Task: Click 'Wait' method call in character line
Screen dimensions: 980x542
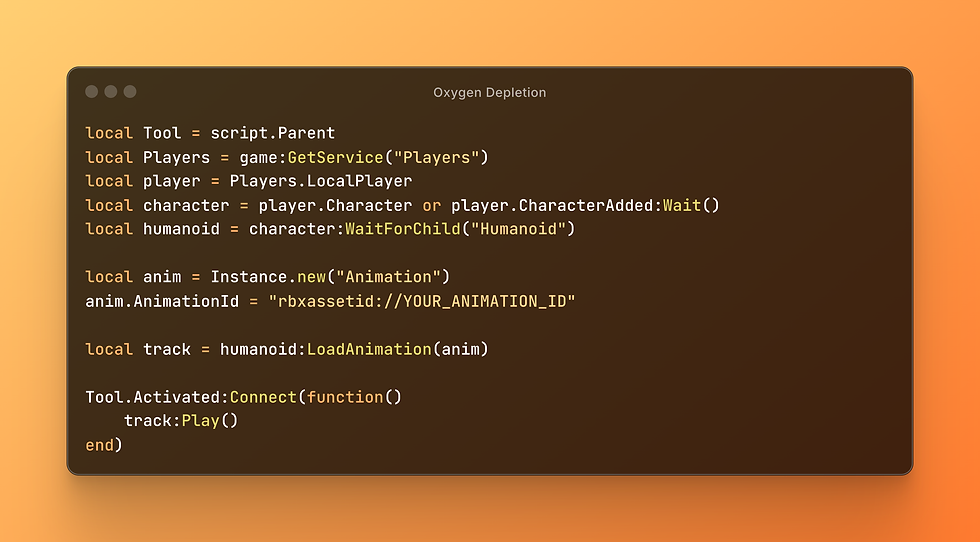Action: point(682,206)
